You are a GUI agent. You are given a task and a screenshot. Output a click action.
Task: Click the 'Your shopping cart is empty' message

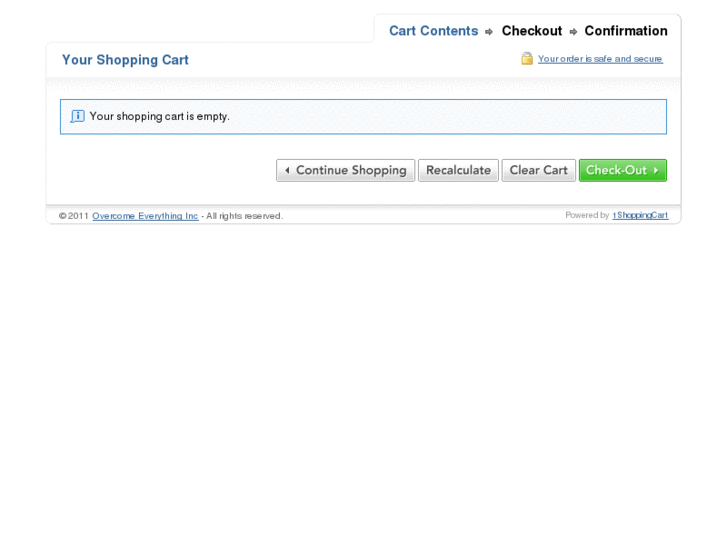[160, 116]
